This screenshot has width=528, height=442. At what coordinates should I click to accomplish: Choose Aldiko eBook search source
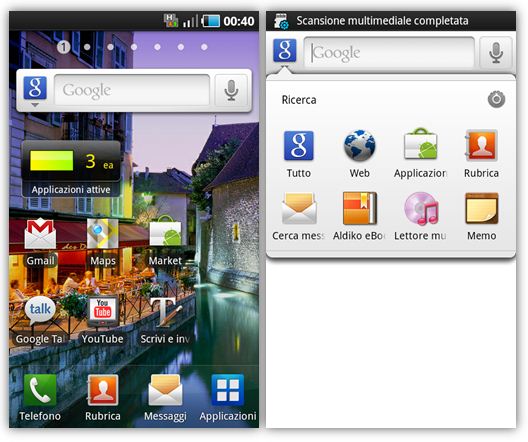coord(359,216)
